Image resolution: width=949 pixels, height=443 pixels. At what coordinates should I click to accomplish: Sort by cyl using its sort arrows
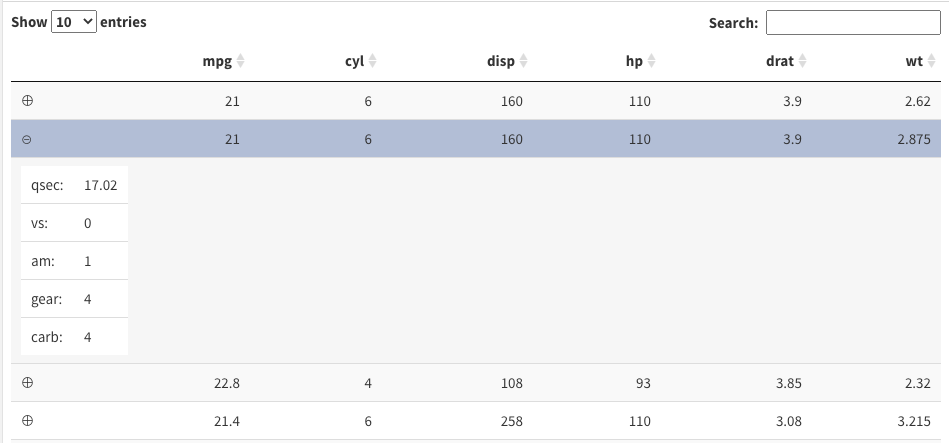[x=373, y=61]
